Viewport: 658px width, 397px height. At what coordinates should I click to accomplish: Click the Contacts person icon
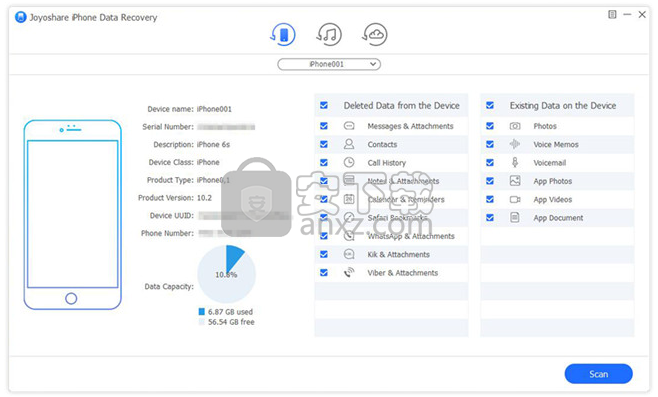pos(349,144)
